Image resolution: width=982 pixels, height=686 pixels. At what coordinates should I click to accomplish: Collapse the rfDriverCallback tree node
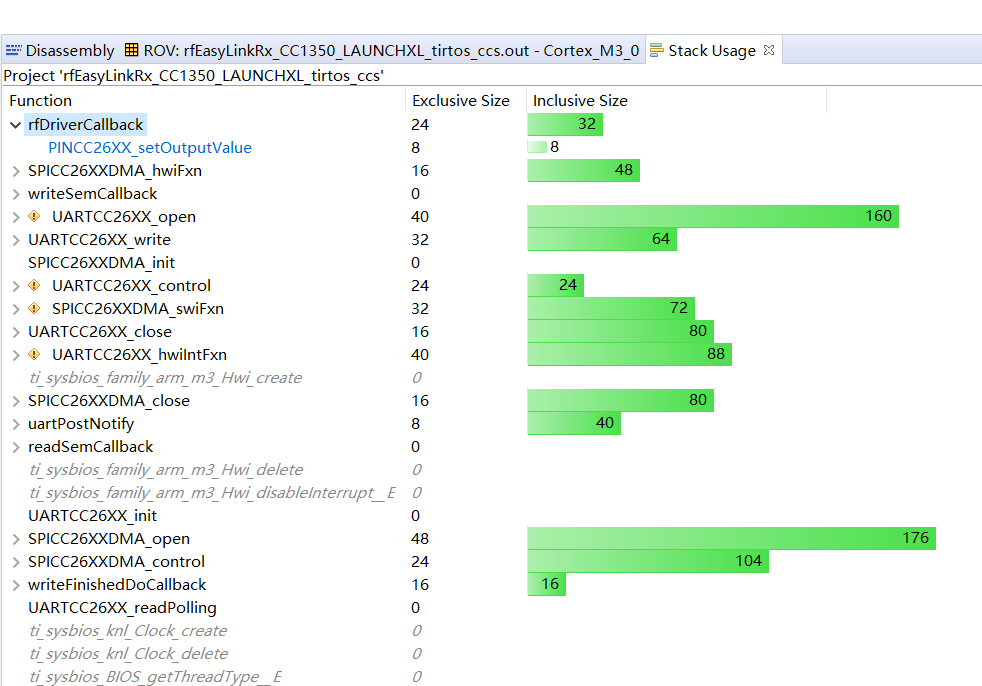pyautogui.click(x=16, y=125)
